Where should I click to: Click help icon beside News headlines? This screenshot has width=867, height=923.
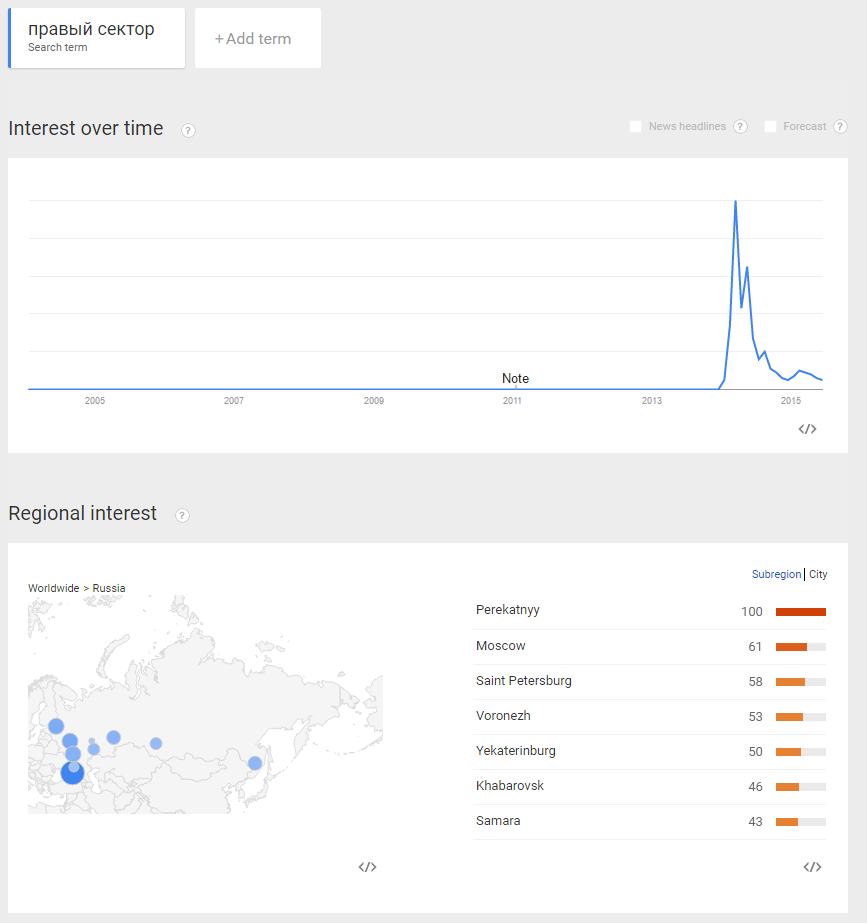740,126
